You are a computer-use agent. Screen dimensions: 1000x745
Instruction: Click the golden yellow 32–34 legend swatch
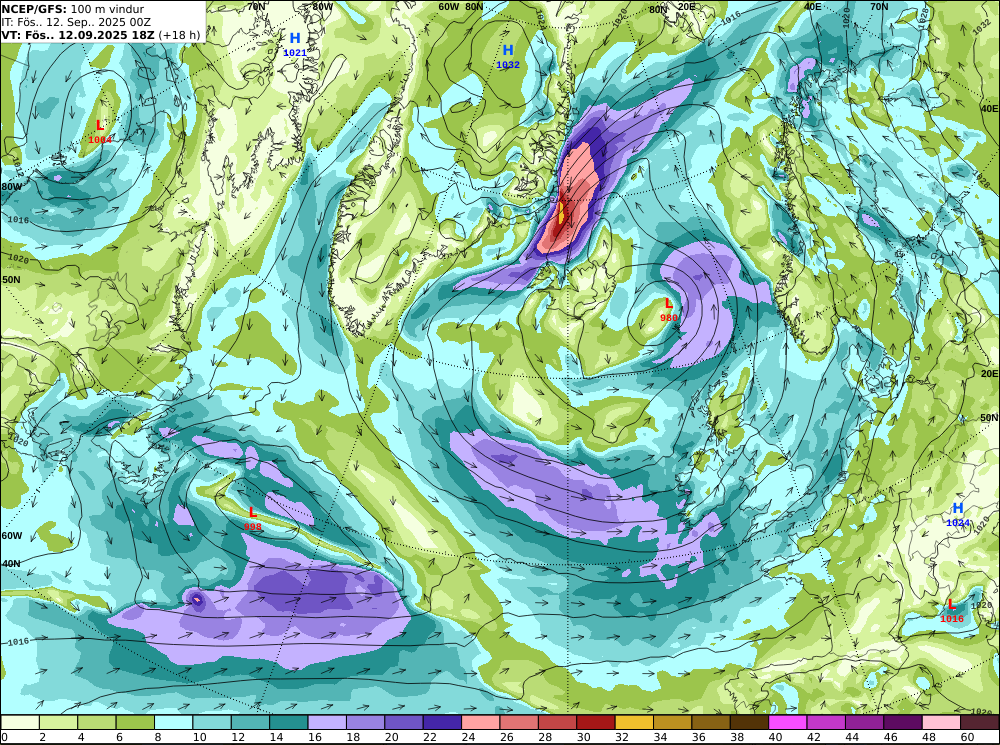point(634,722)
